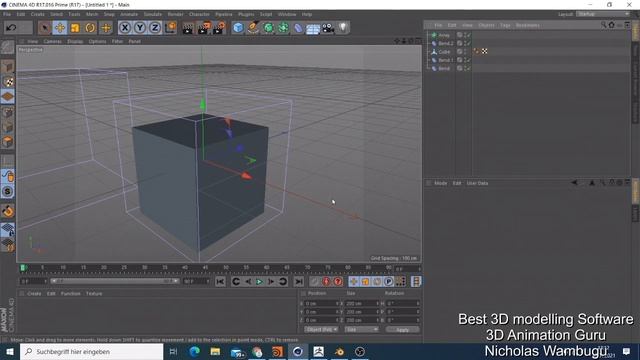The height and width of the screenshot is (360, 640).
Task: Click the timeline frame 0 marker
Action: tap(23, 268)
